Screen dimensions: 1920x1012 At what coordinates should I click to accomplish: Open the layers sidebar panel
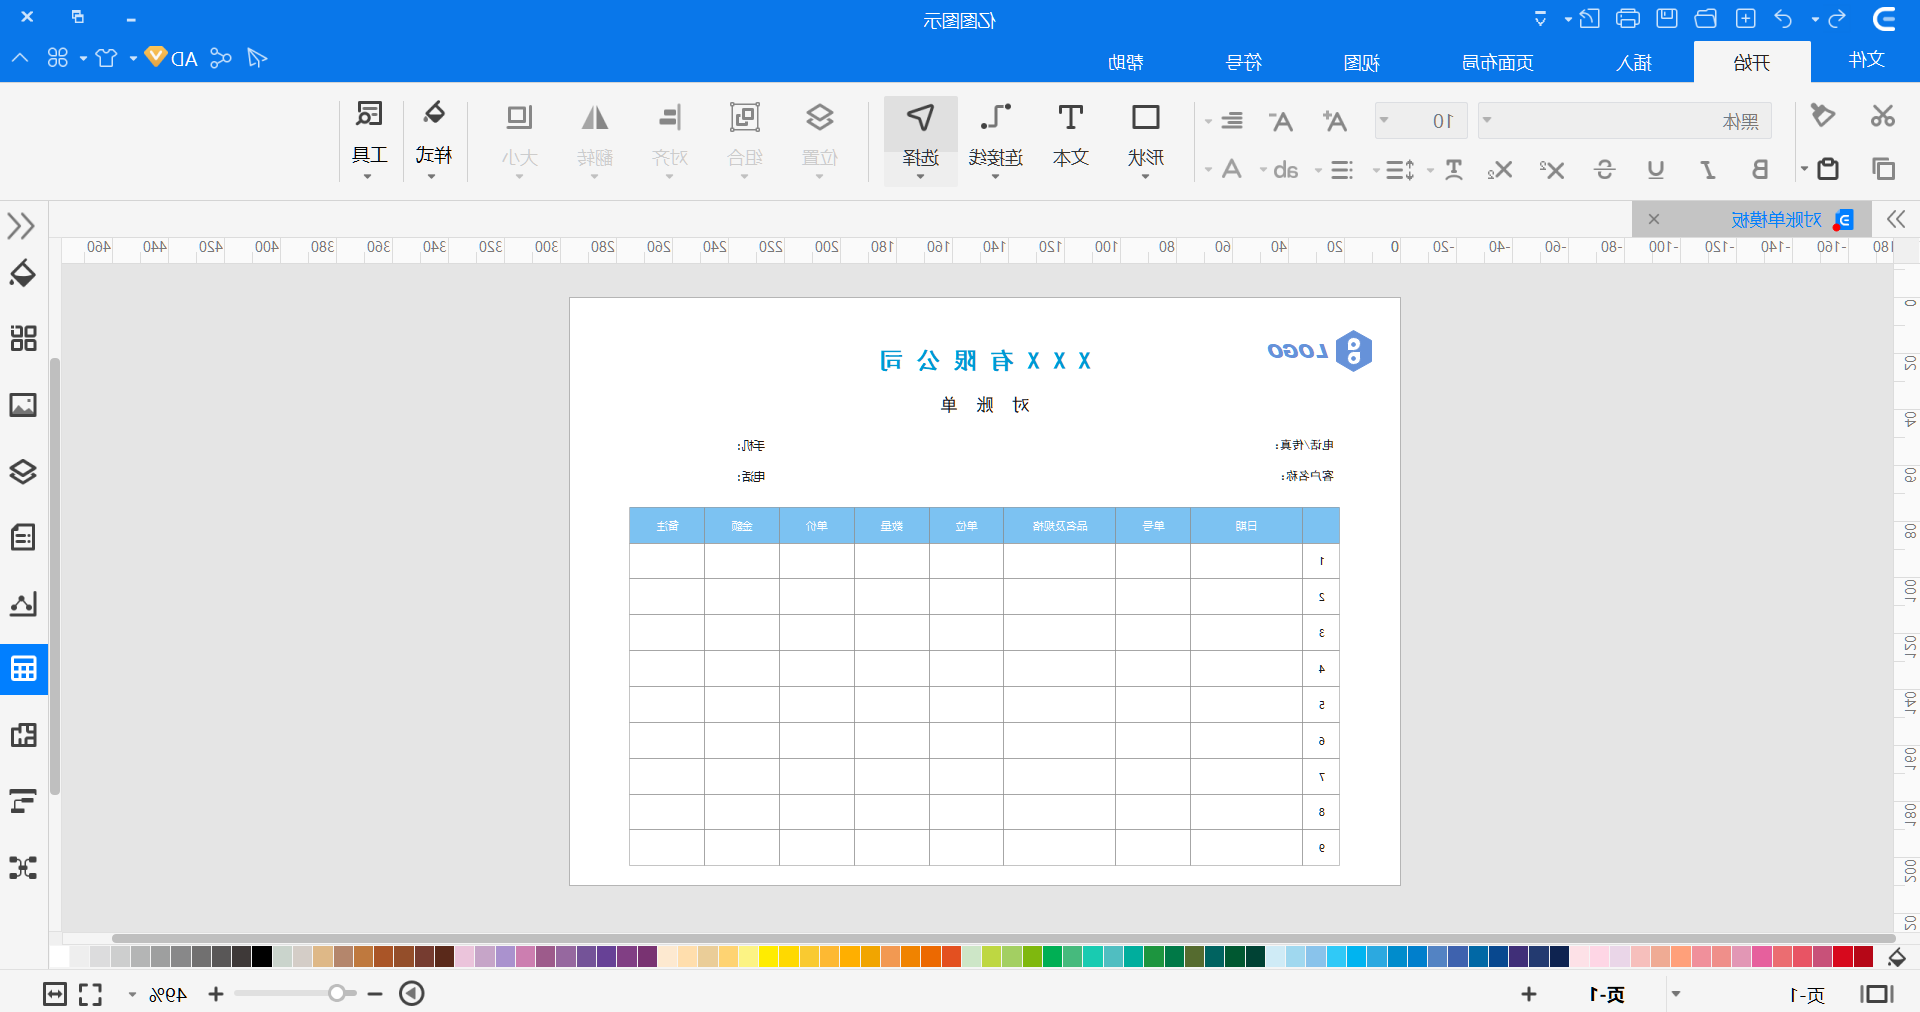[x=23, y=471]
